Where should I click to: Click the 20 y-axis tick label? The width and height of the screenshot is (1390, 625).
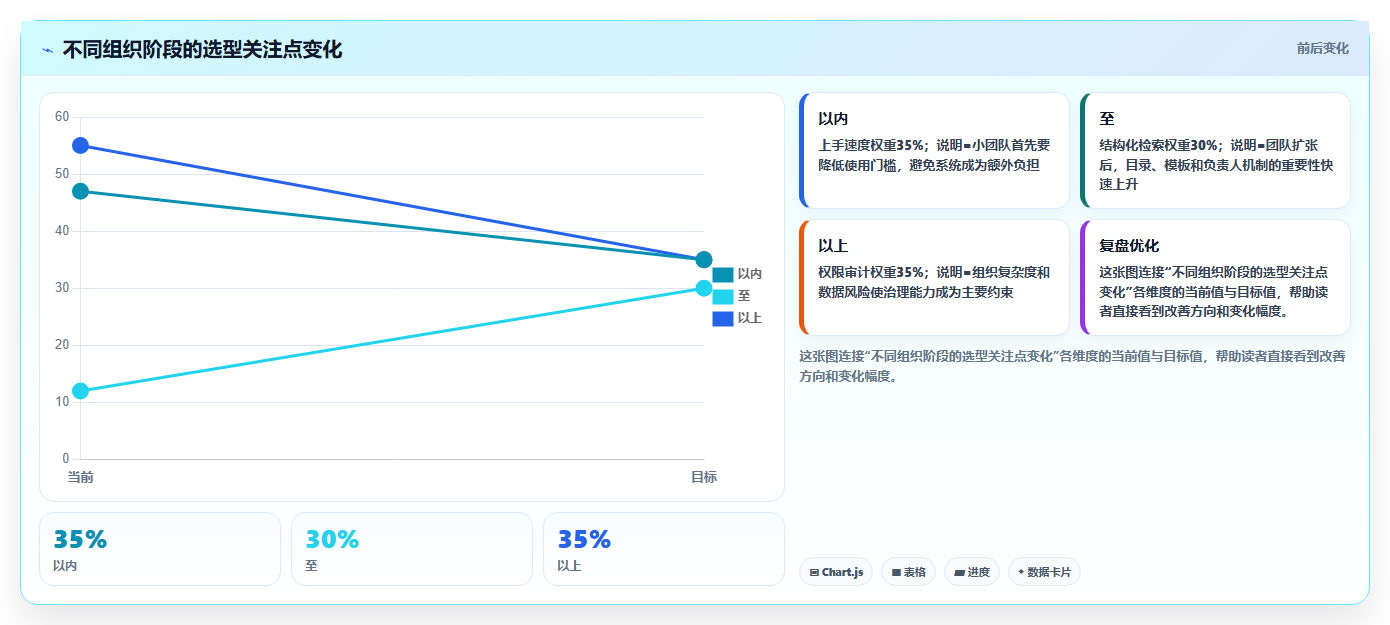[62, 345]
